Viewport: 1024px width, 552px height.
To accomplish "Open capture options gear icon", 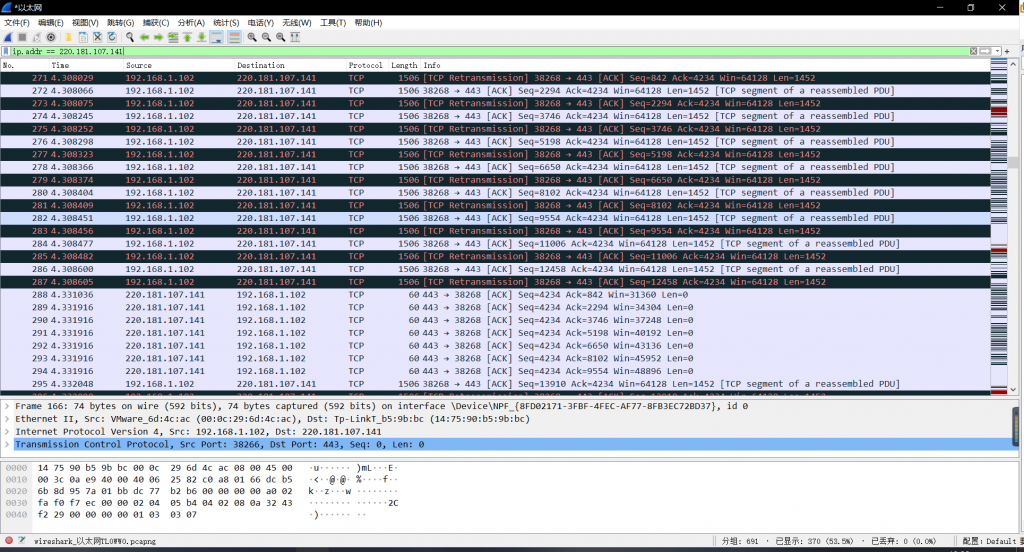I will tap(51, 37).
